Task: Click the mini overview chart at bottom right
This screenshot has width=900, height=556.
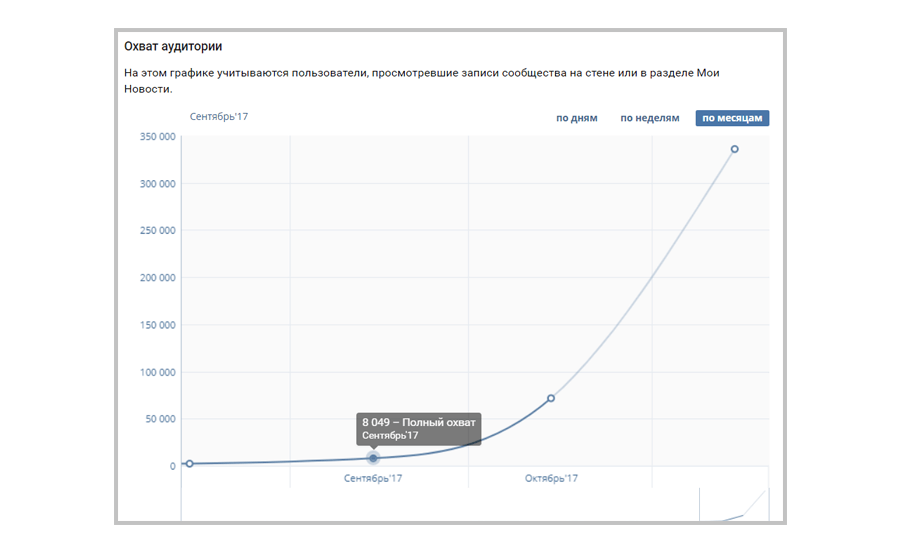Action: 733,506
